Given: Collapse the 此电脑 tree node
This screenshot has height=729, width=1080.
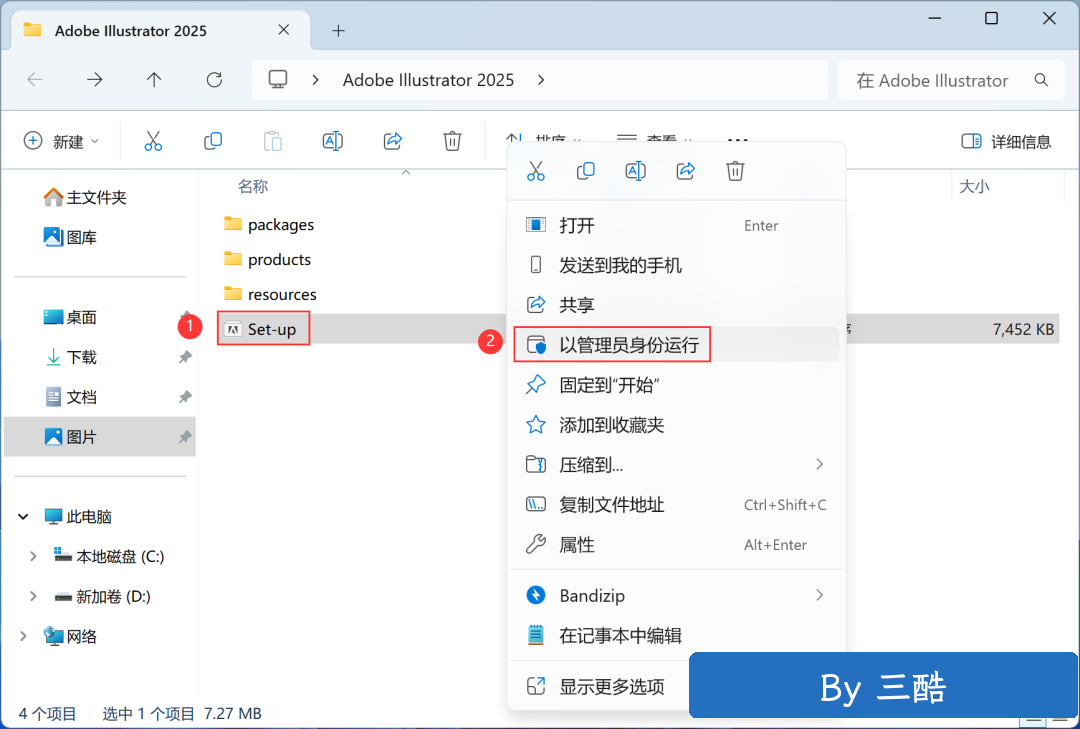Looking at the screenshot, I should (x=23, y=516).
